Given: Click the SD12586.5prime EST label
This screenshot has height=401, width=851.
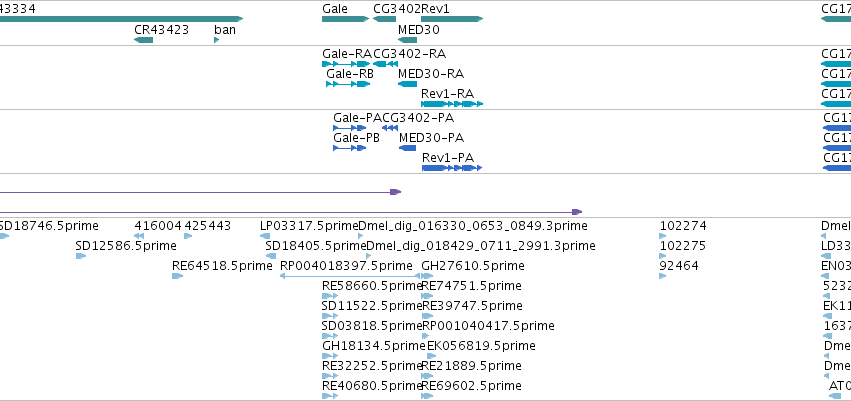Looking at the screenshot, I should pyautogui.click(x=126, y=246).
